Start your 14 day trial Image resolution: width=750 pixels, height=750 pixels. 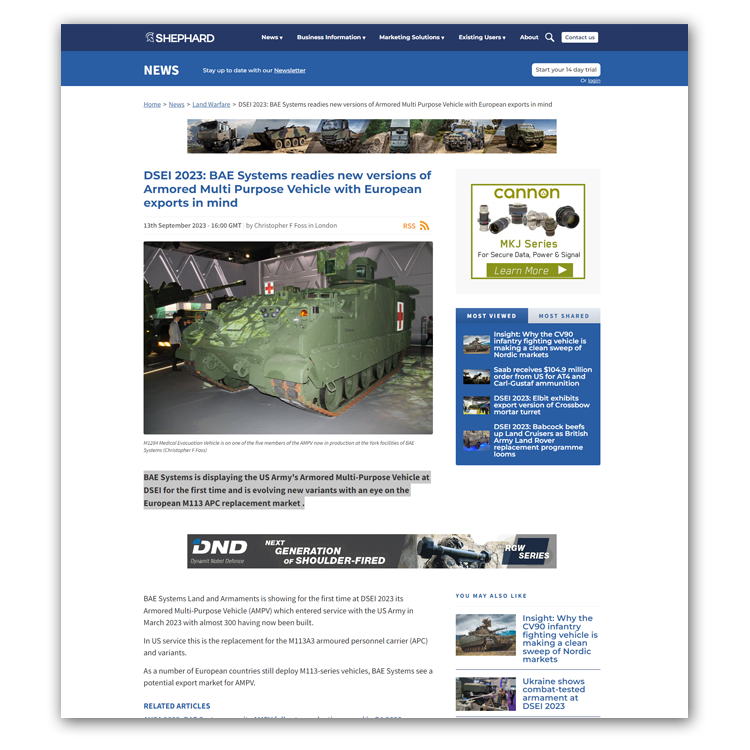coord(566,70)
